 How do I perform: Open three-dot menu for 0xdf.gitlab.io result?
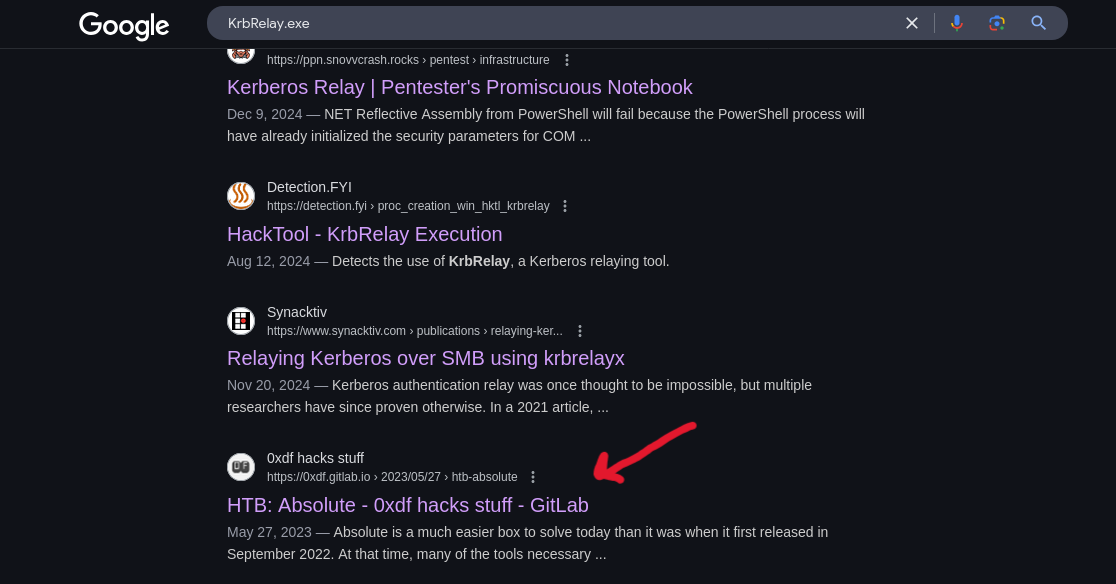(532, 477)
